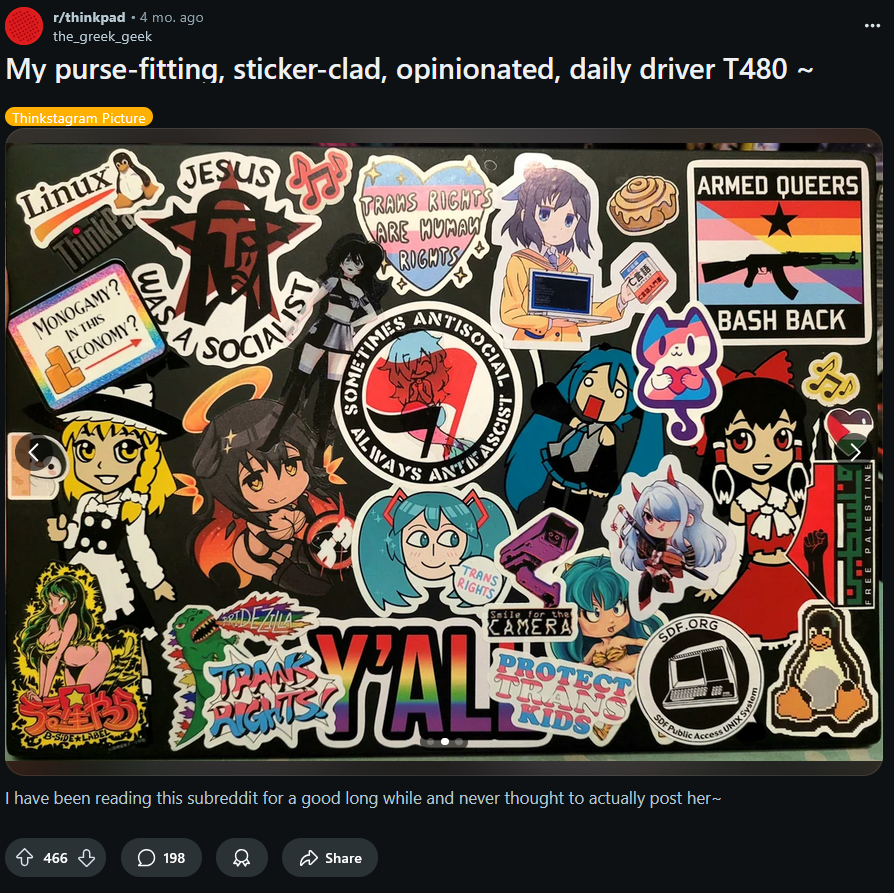Open the_greek_geek user profile
Image resolution: width=894 pixels, height=893 pixels.
pos(102,36)
